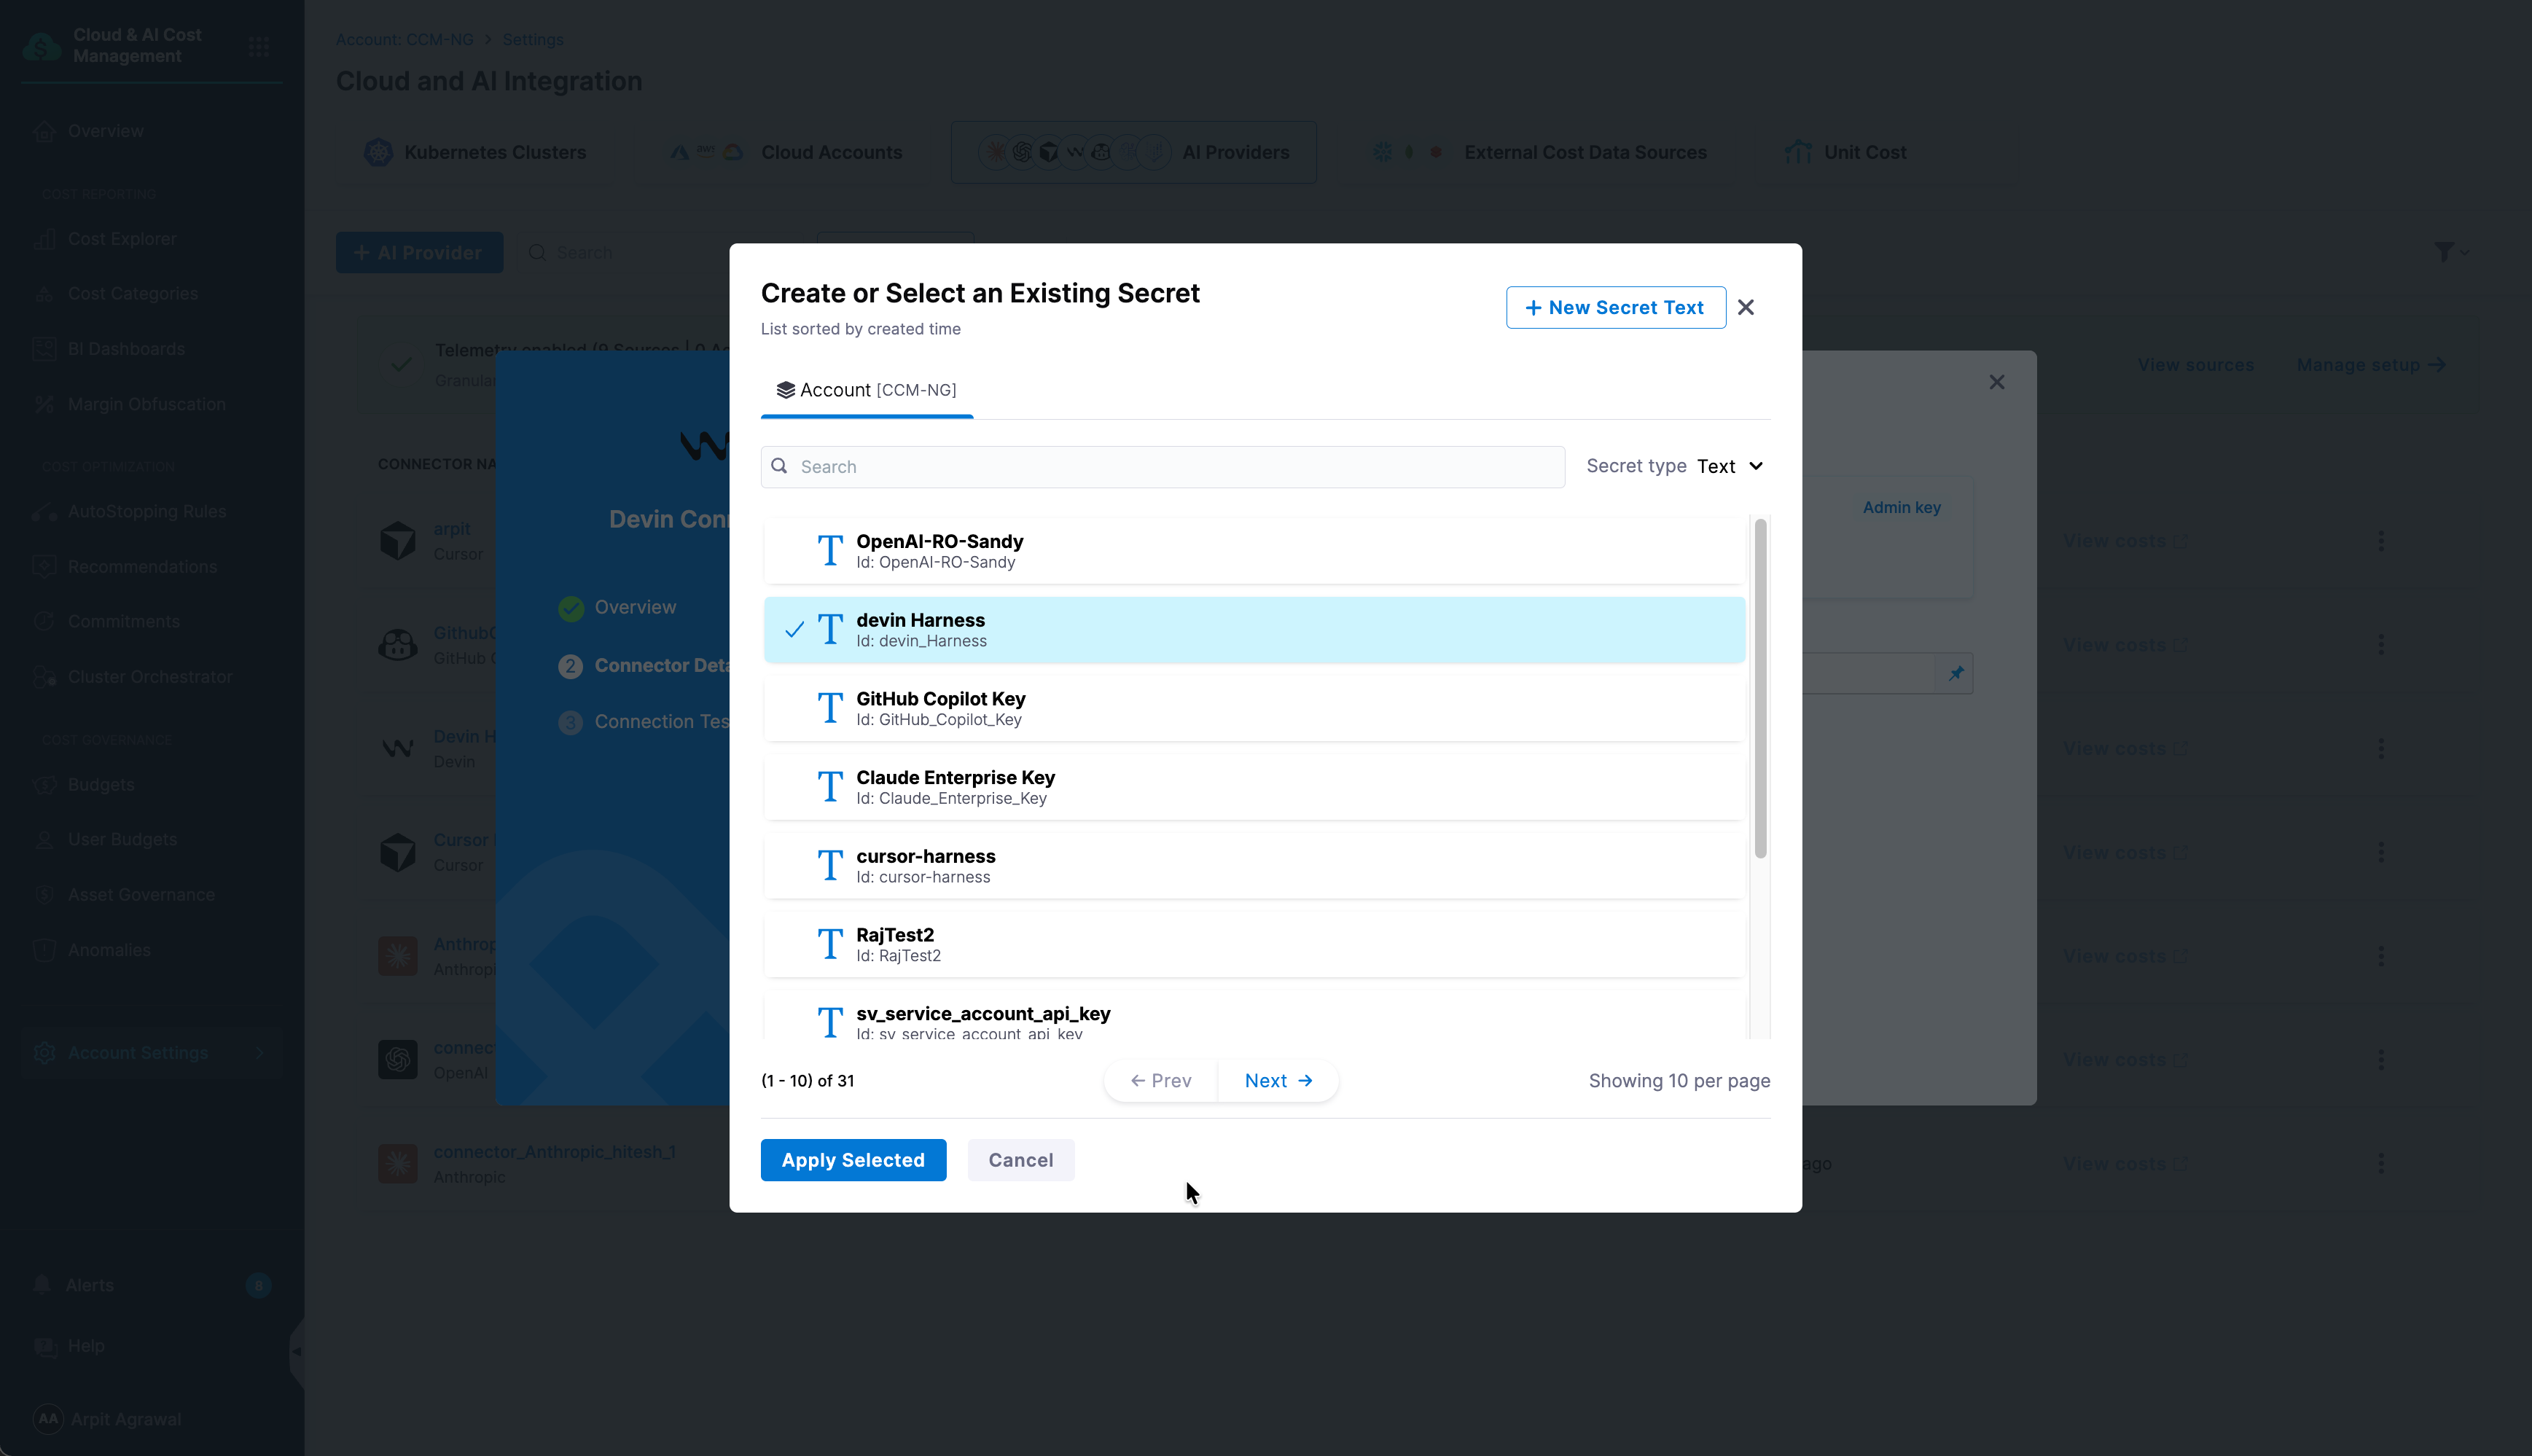Go to the Next page of secrets
2532x1456 pixels.
1278,1081
